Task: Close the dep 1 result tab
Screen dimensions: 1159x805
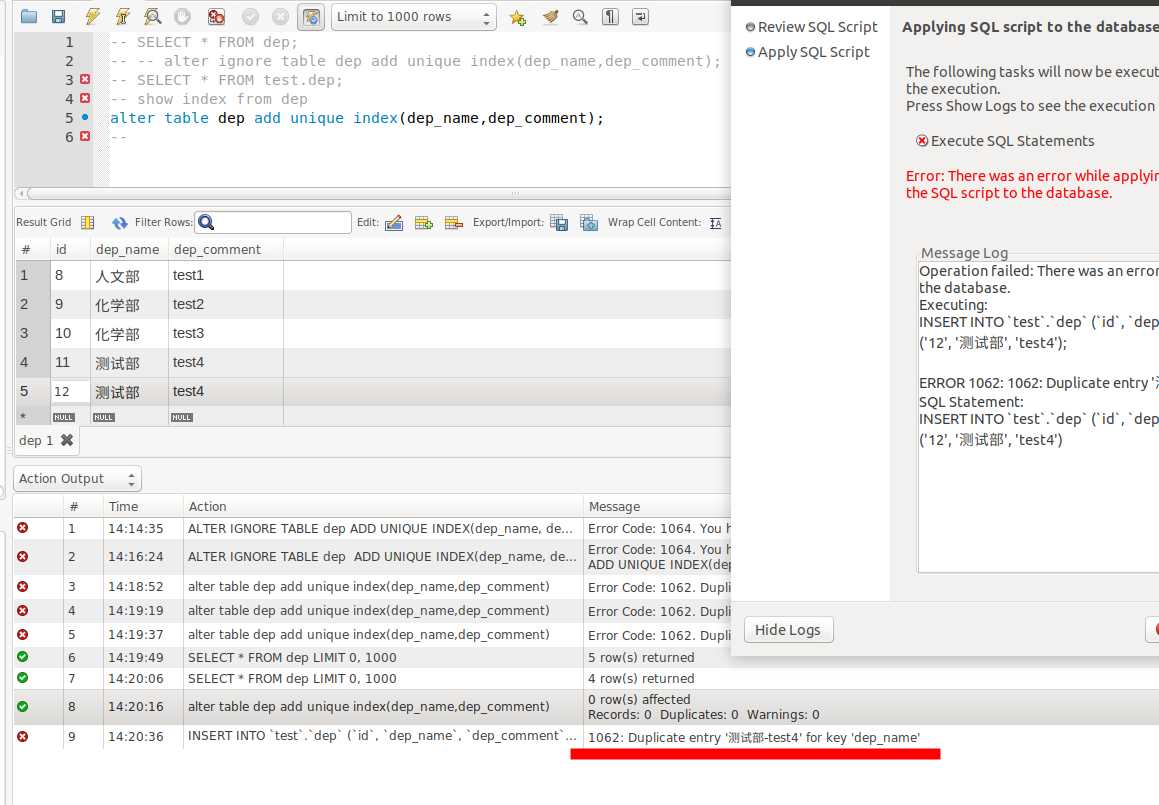Action: click(x=67, y=441)
